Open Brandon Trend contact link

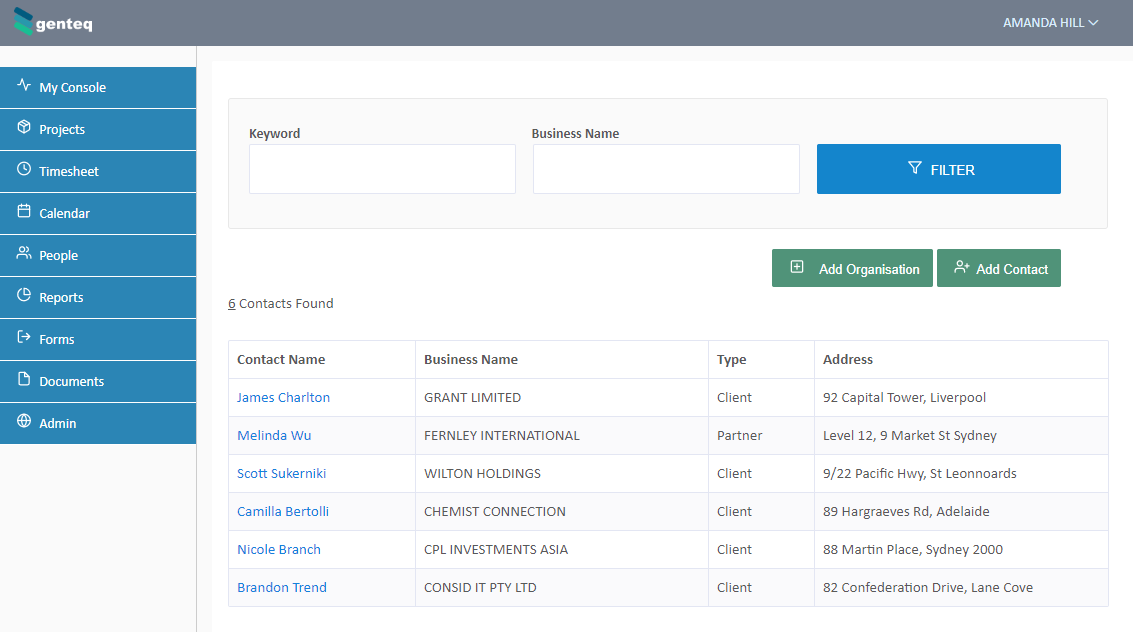pyautogui.click(x=282, y=587)
